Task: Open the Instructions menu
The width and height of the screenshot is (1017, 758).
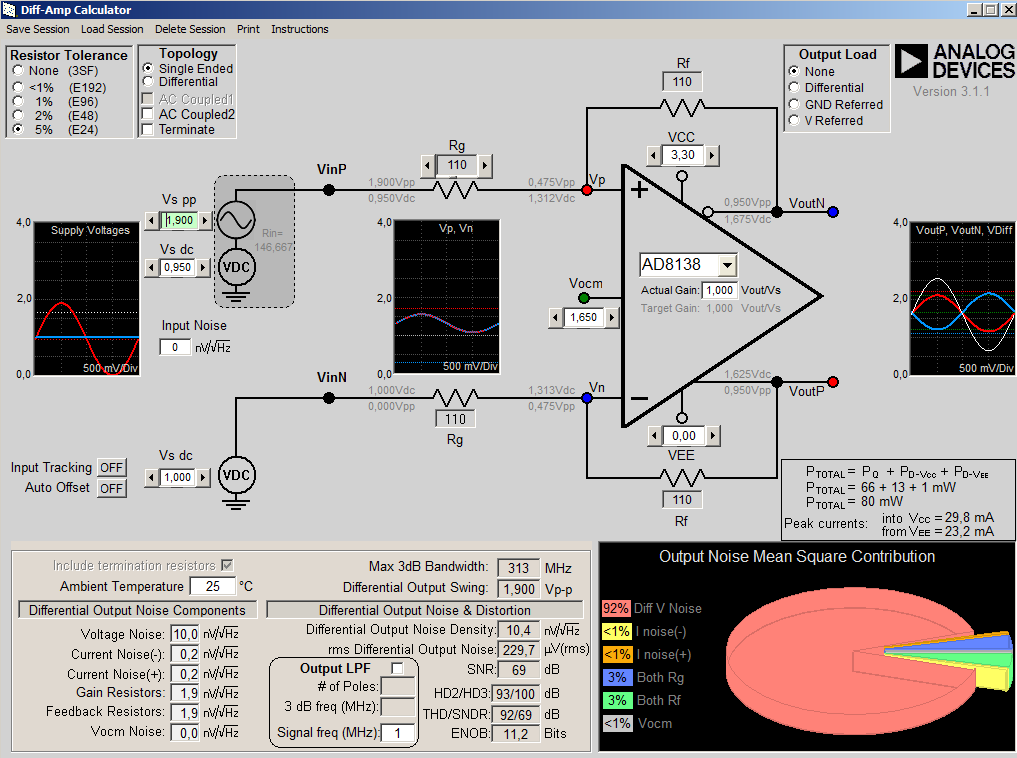Action: click(300, 29)
